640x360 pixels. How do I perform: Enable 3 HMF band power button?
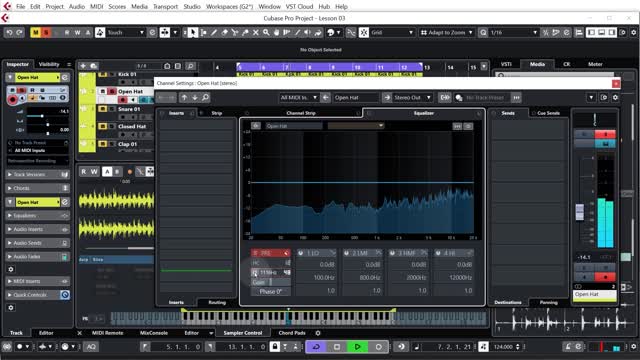pos(392,253)
